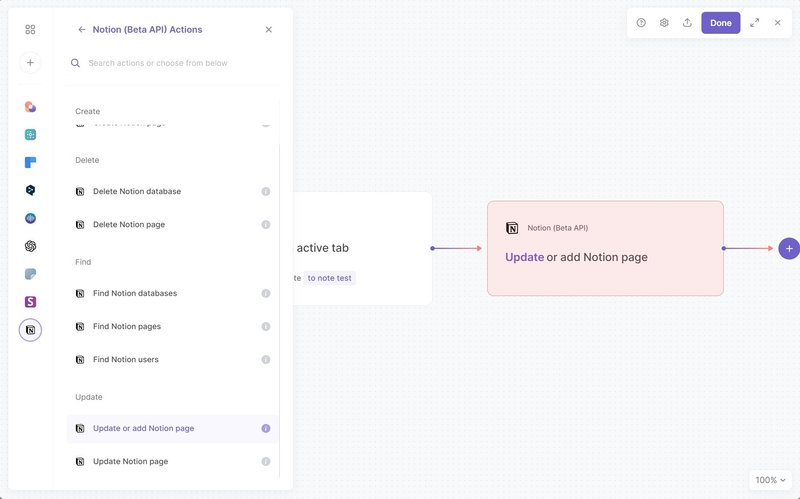
Task: Choose Find Notion users action
Action: [x=172, y=360]
